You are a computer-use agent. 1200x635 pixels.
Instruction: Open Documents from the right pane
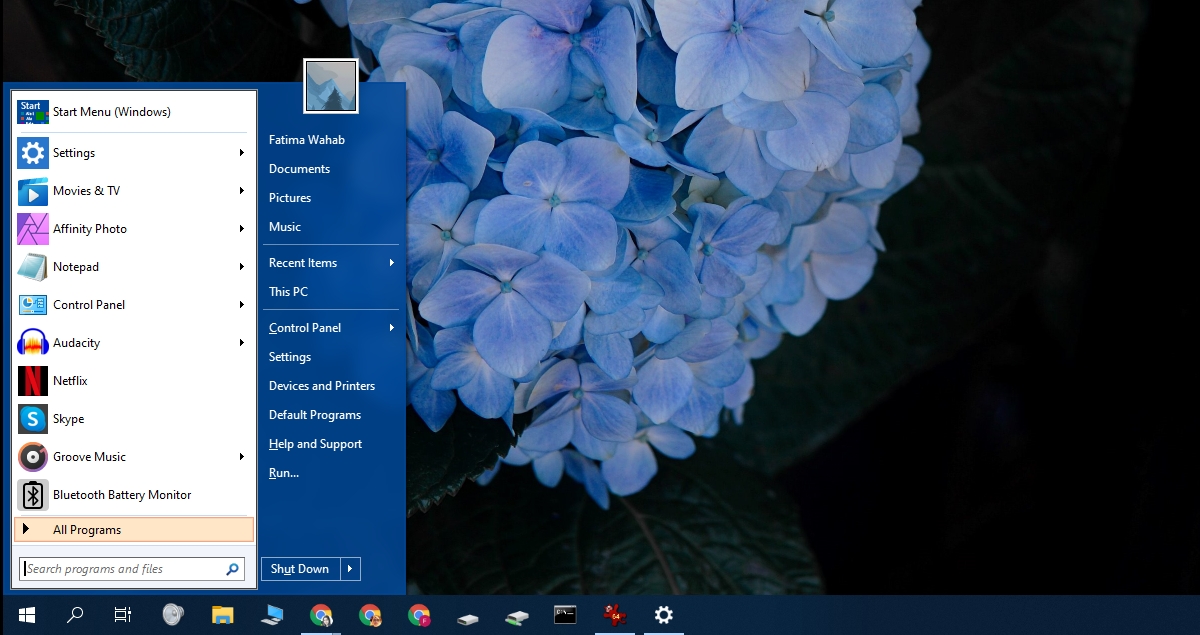point(299,169)
